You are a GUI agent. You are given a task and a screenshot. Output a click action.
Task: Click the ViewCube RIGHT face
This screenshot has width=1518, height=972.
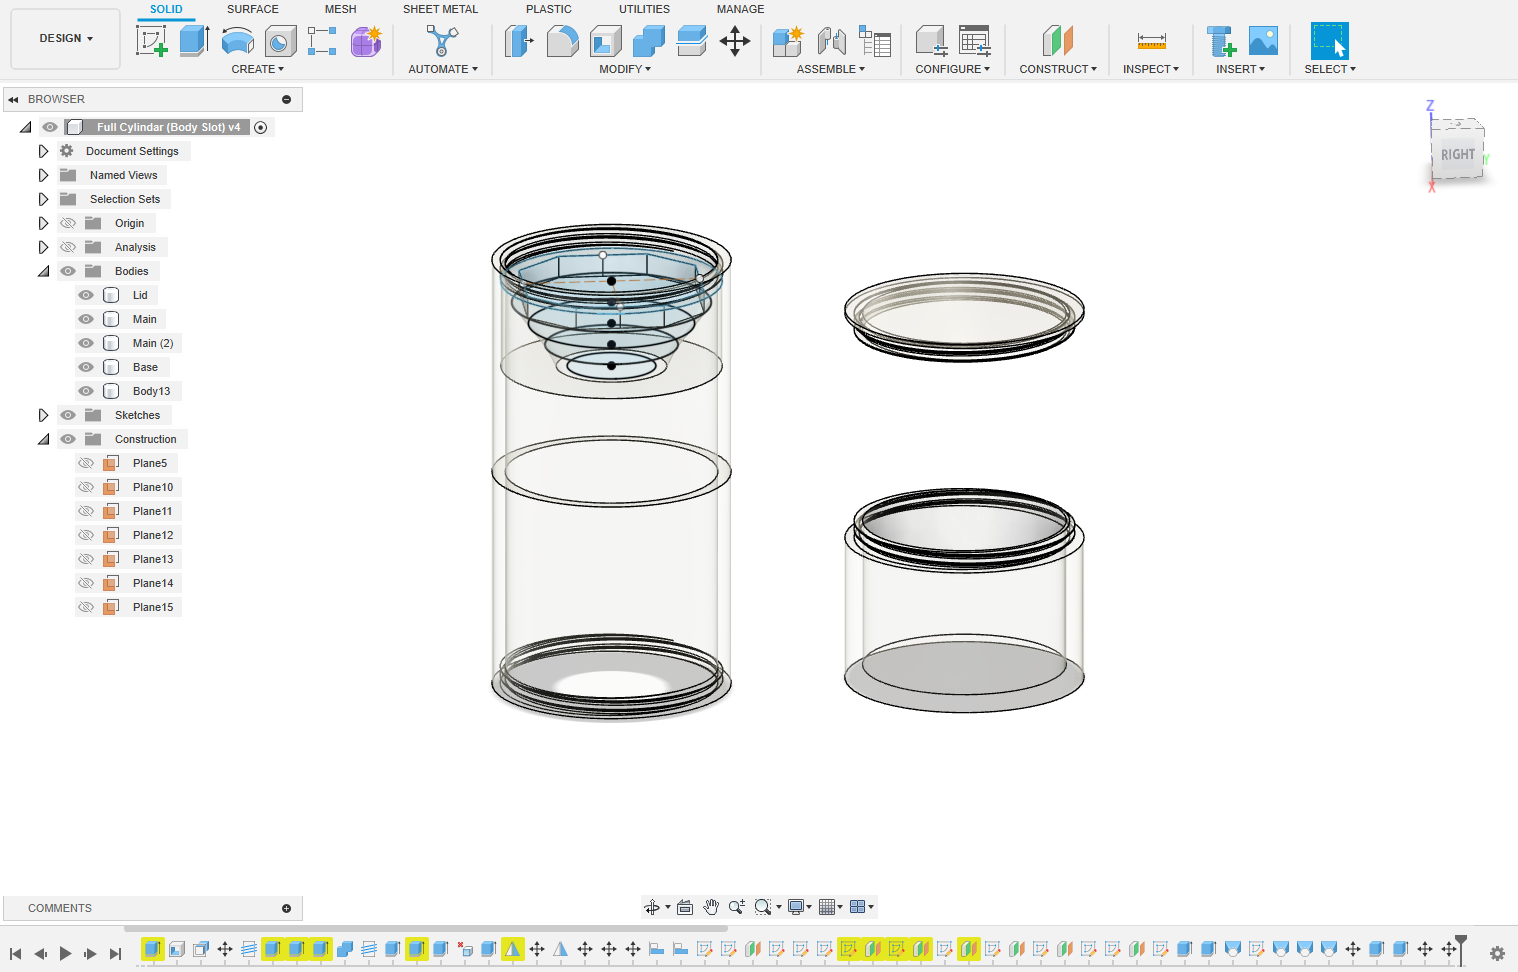(x=1457, y=154)
